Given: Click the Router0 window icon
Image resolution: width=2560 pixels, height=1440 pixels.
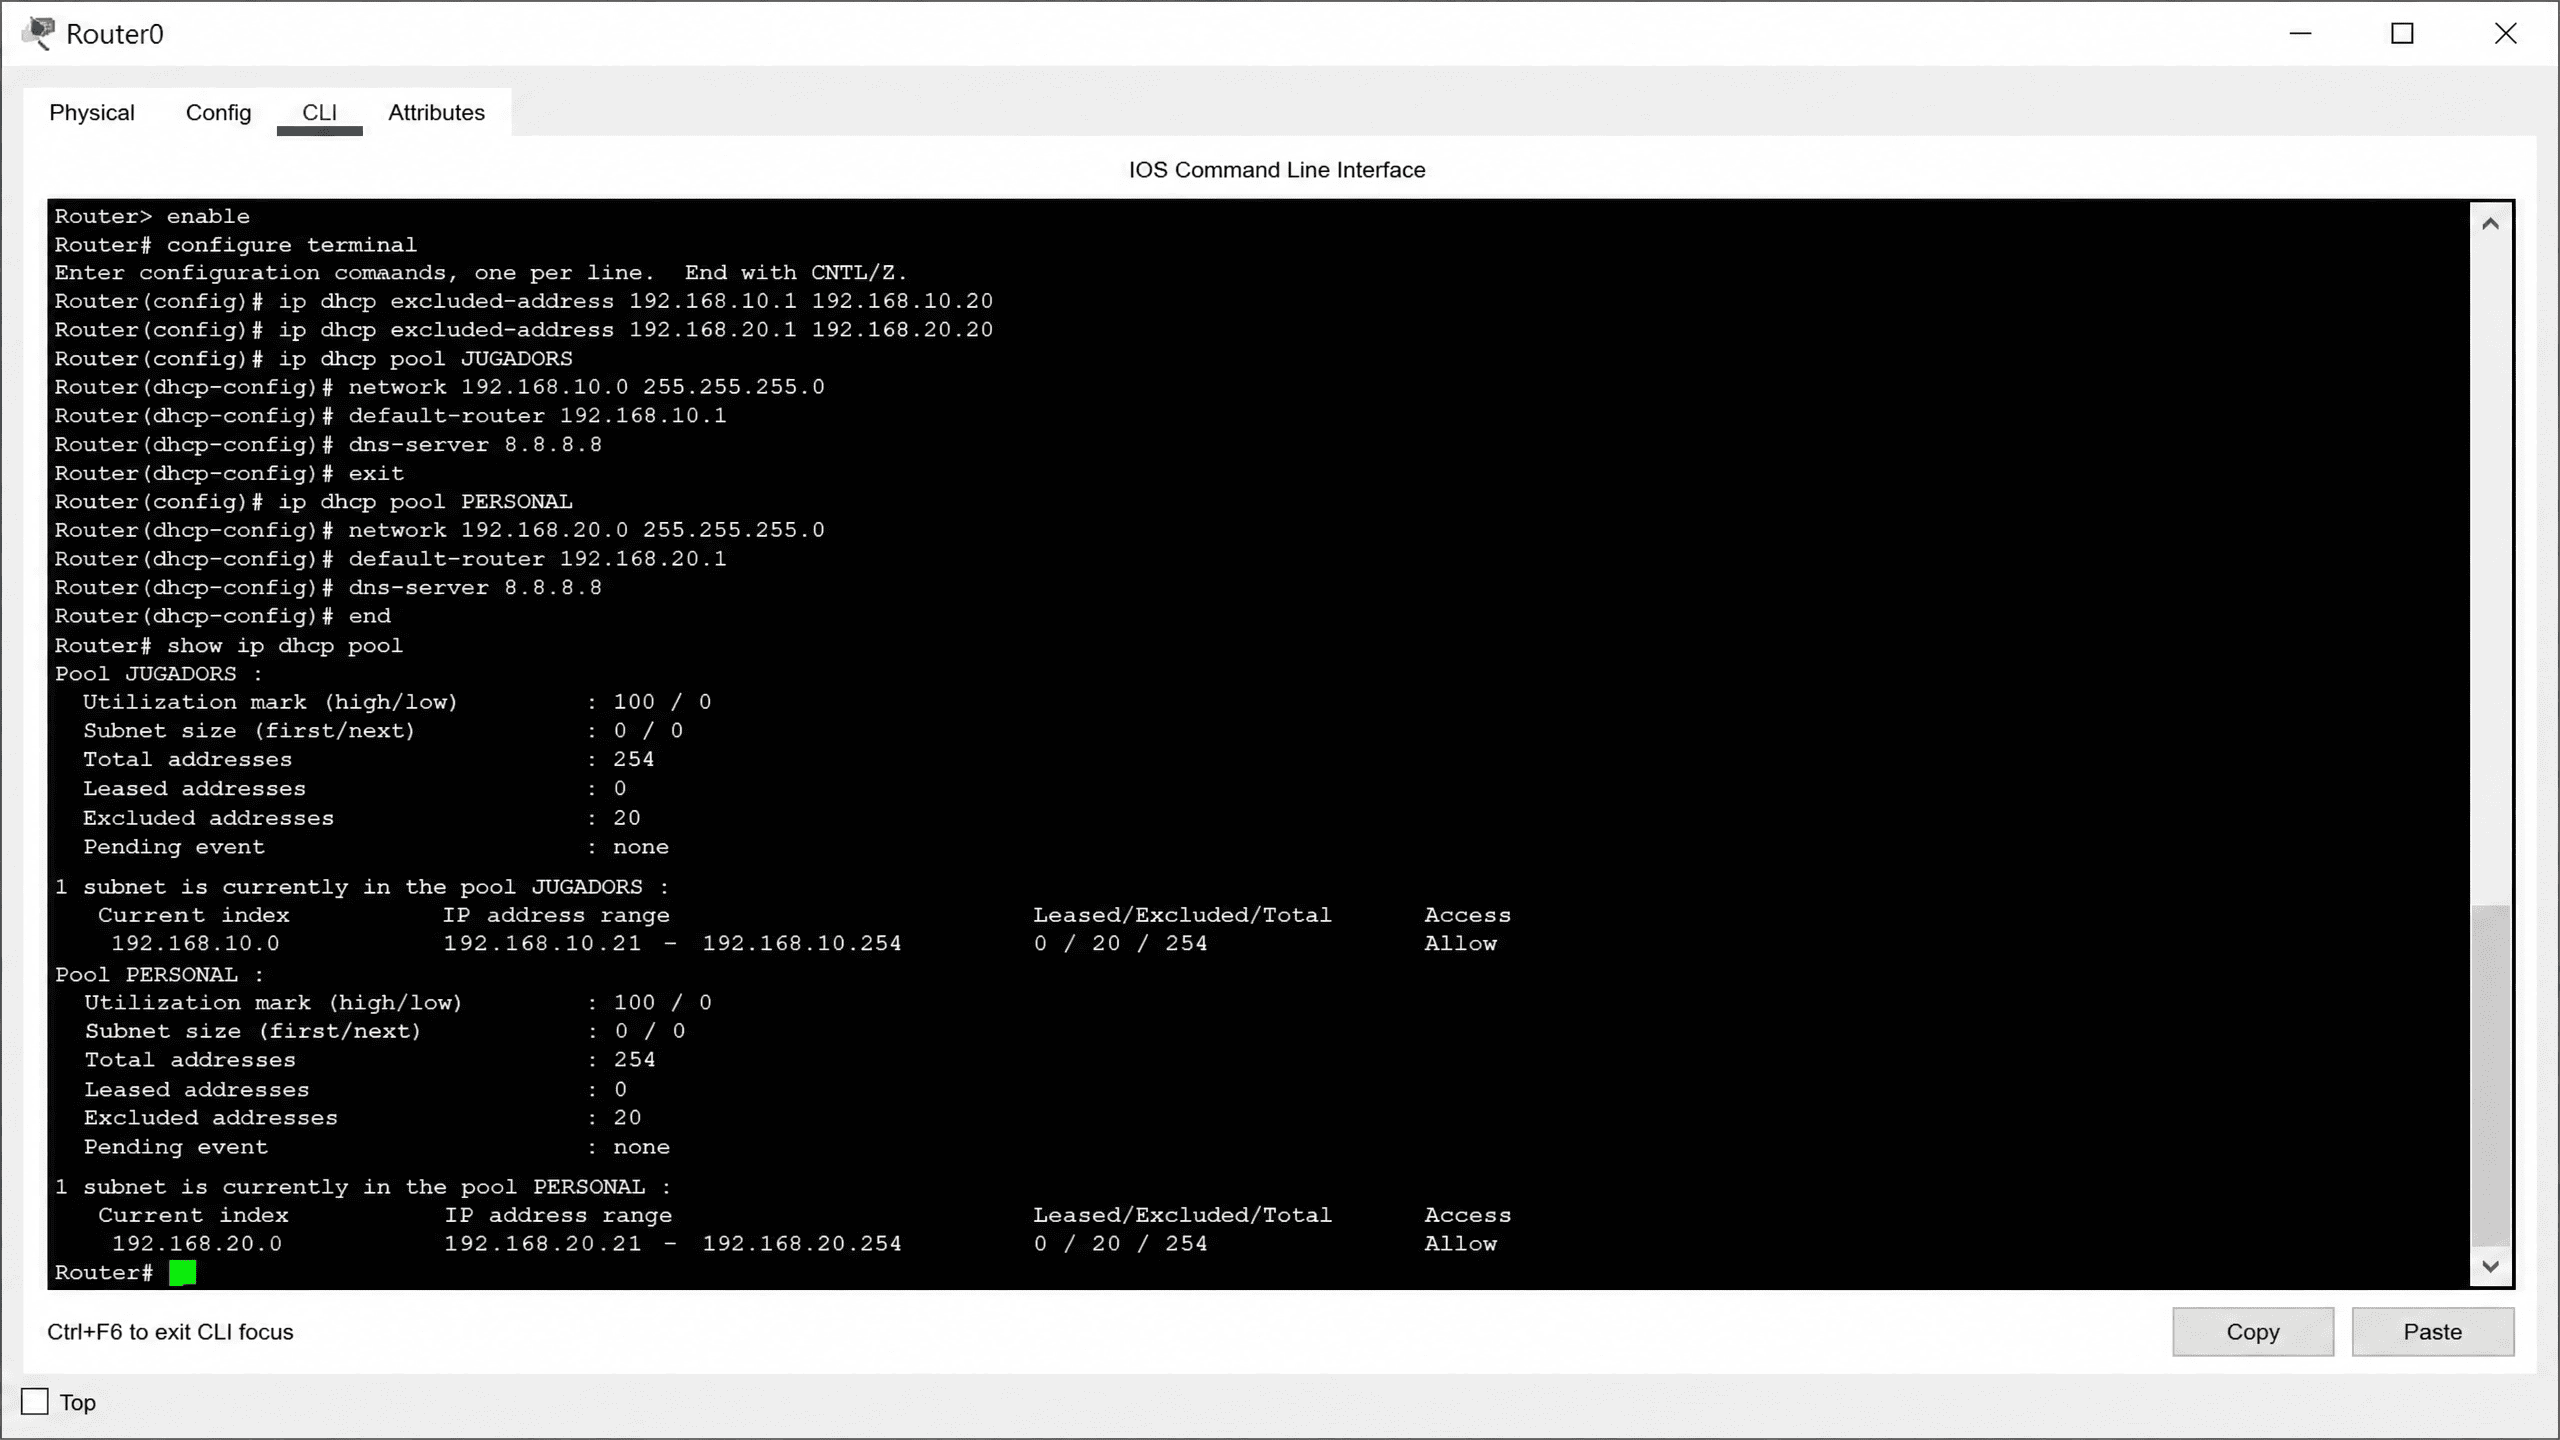Looking at the screenshot, I should click(39, 34).
